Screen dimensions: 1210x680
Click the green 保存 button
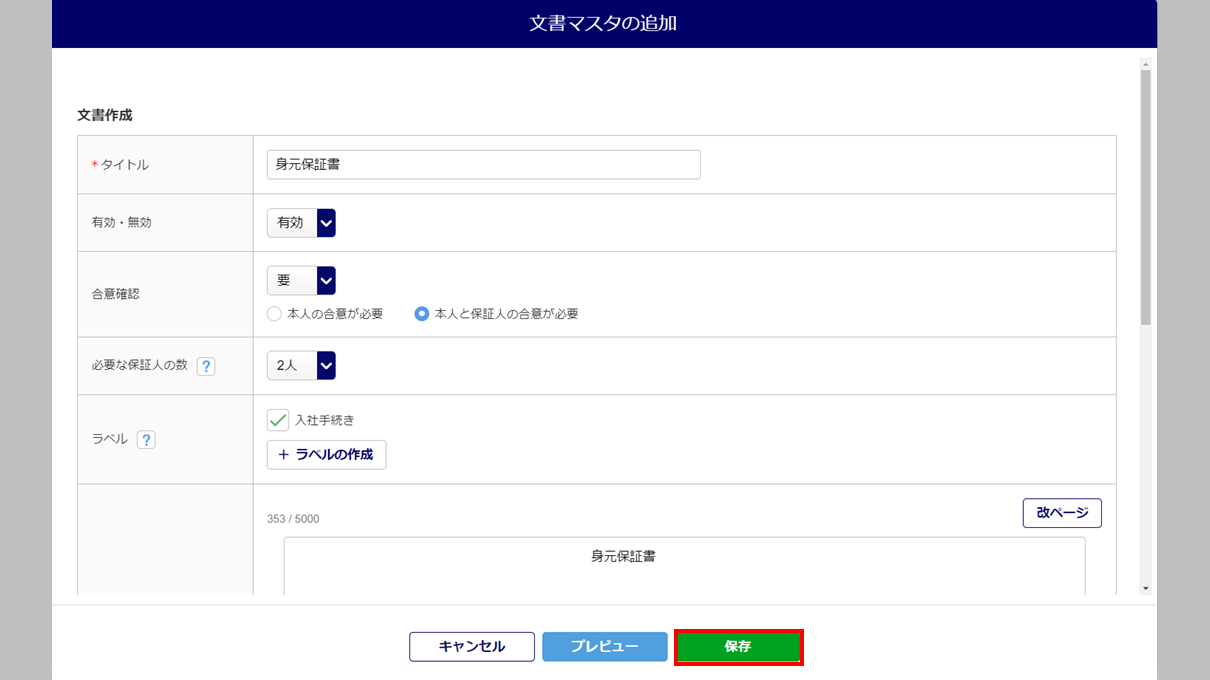738,647
